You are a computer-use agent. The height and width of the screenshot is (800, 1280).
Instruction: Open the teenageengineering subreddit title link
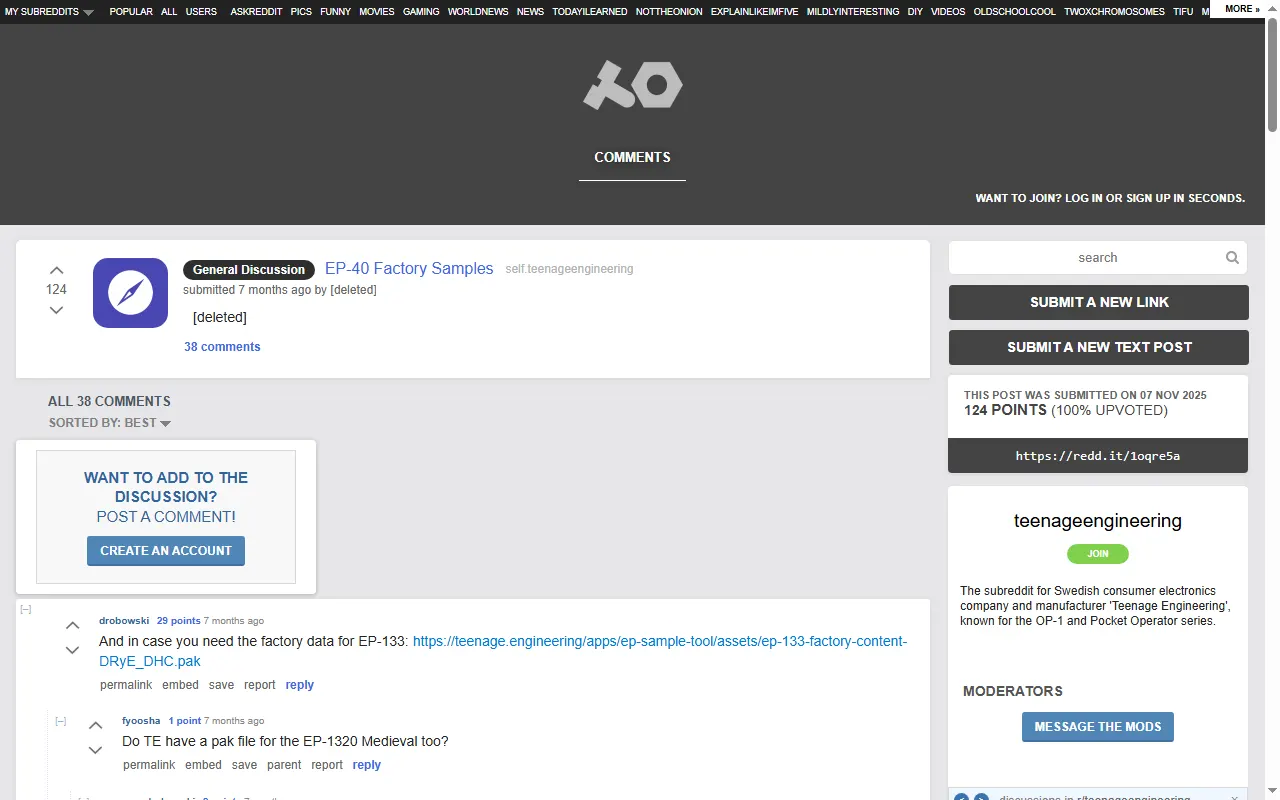tap(1098, 521)
